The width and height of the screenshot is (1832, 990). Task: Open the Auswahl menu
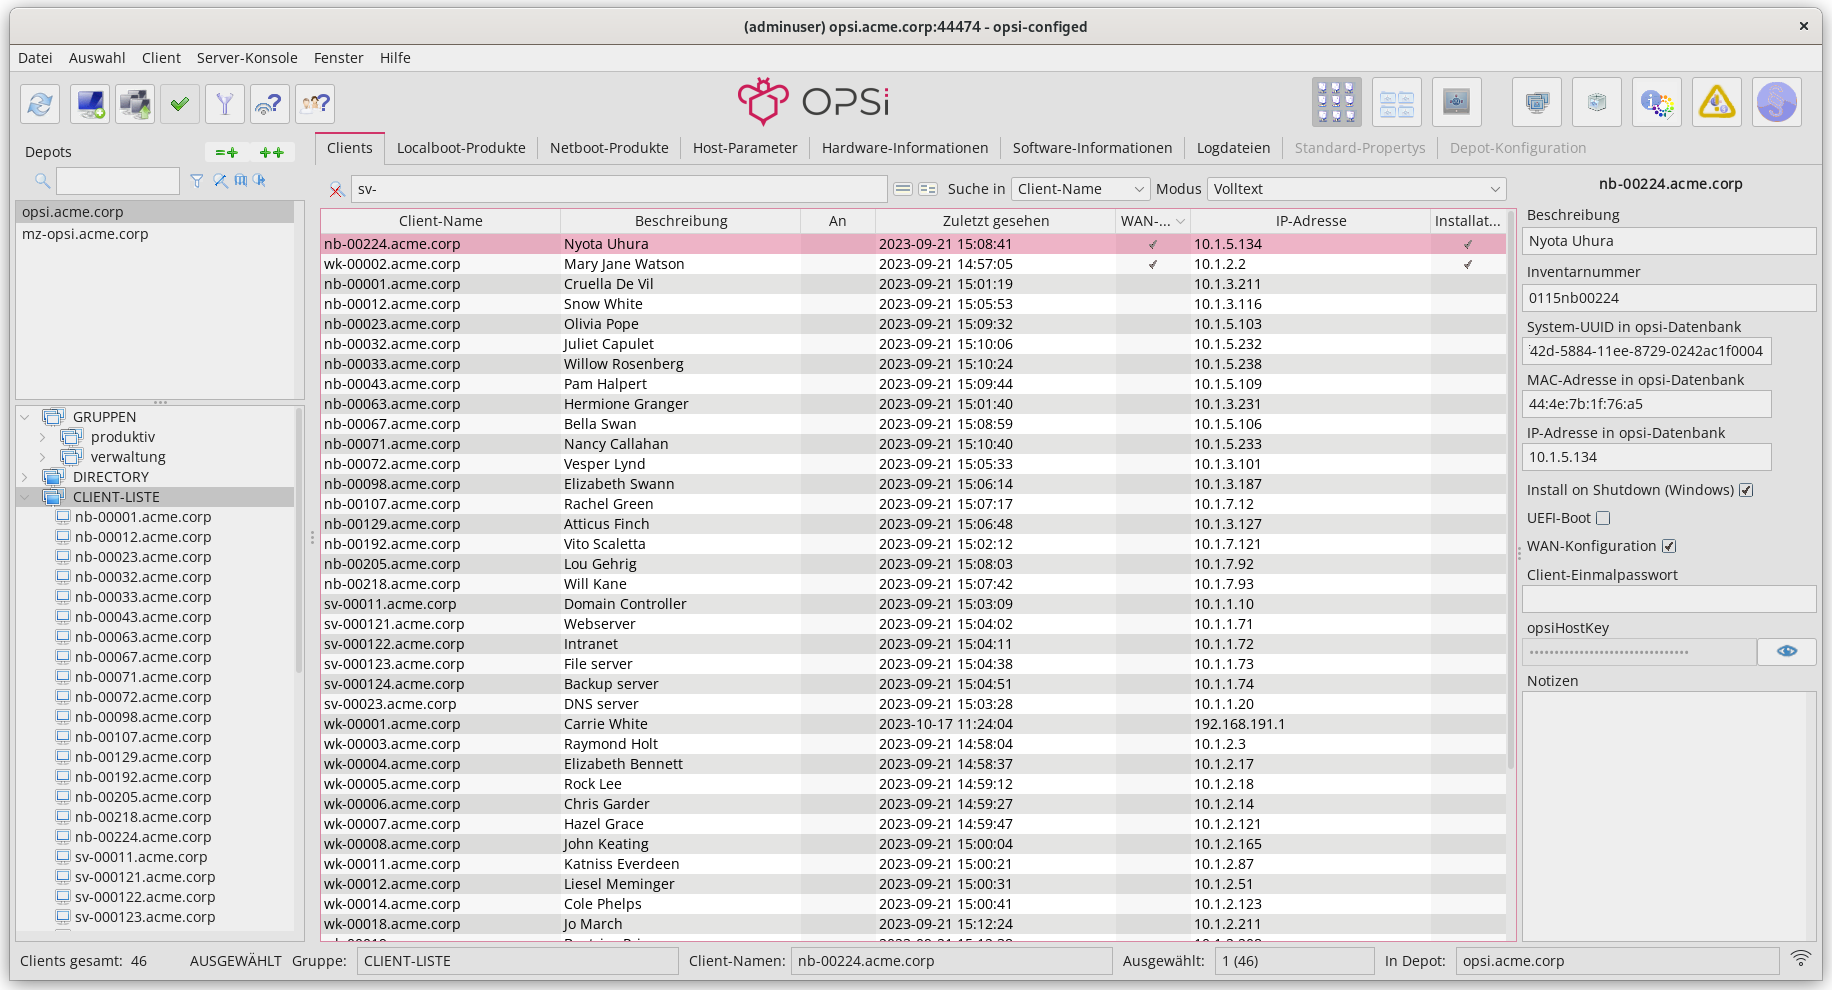pos(97,58)
